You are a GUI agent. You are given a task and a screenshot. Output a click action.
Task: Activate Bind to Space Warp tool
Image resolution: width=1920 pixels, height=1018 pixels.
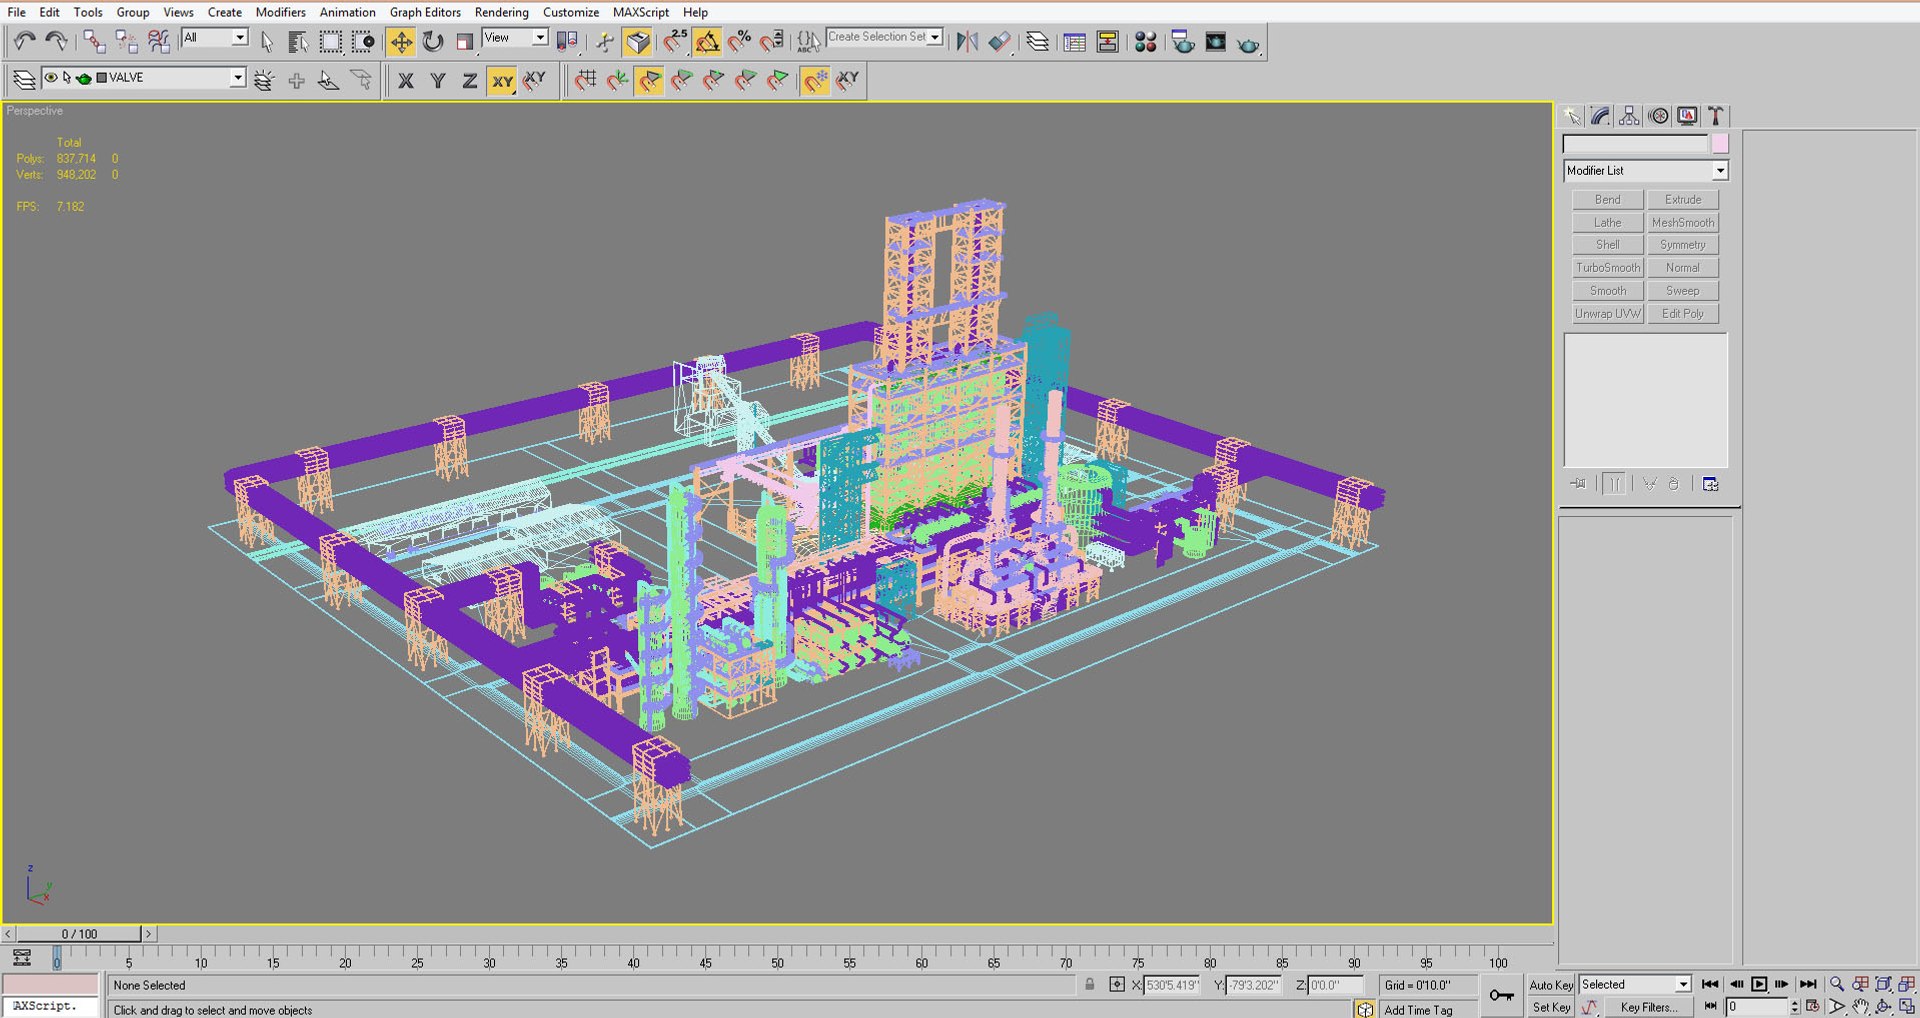click(159, 41)
